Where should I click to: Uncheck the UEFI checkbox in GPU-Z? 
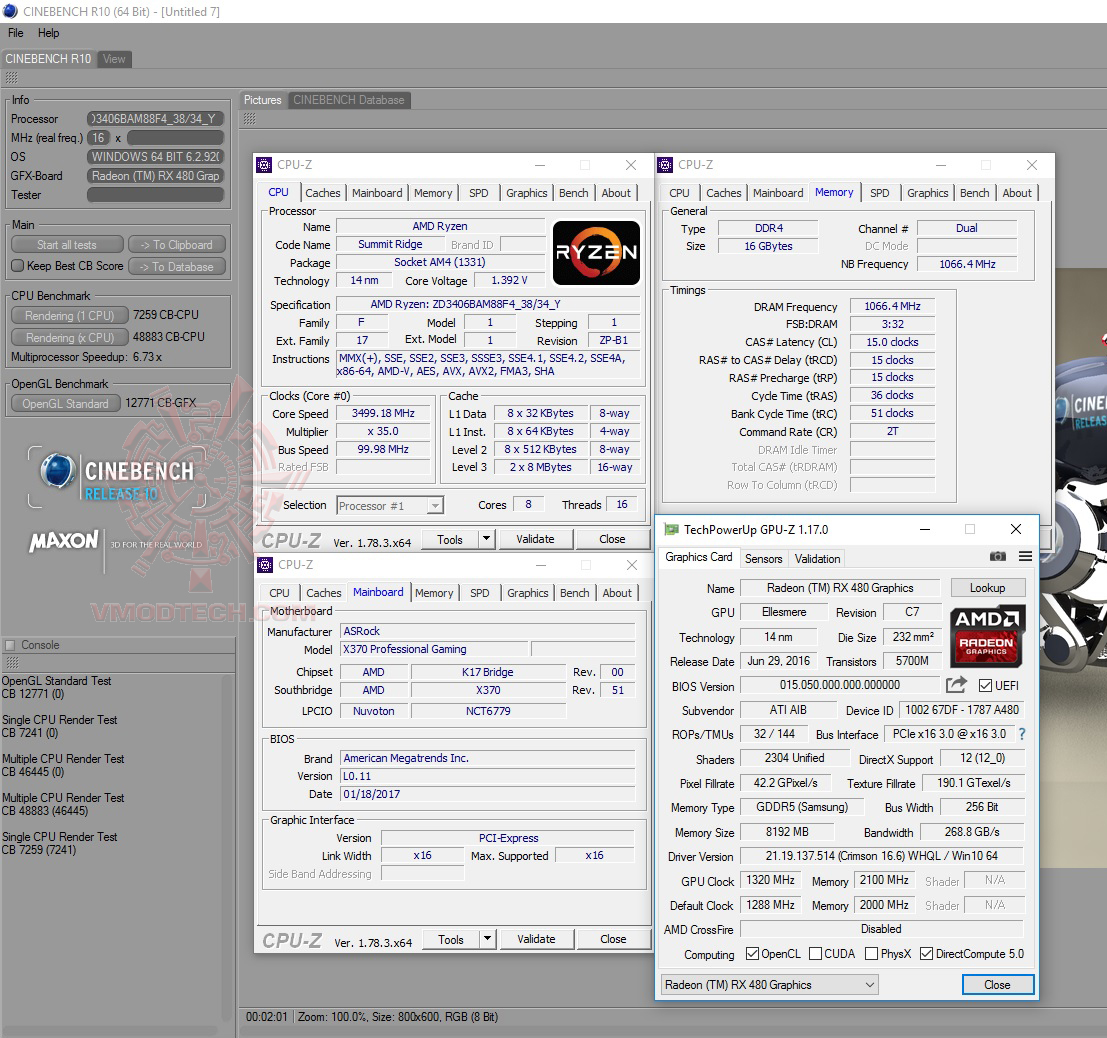pyautogui.click(x=984, y=685)
